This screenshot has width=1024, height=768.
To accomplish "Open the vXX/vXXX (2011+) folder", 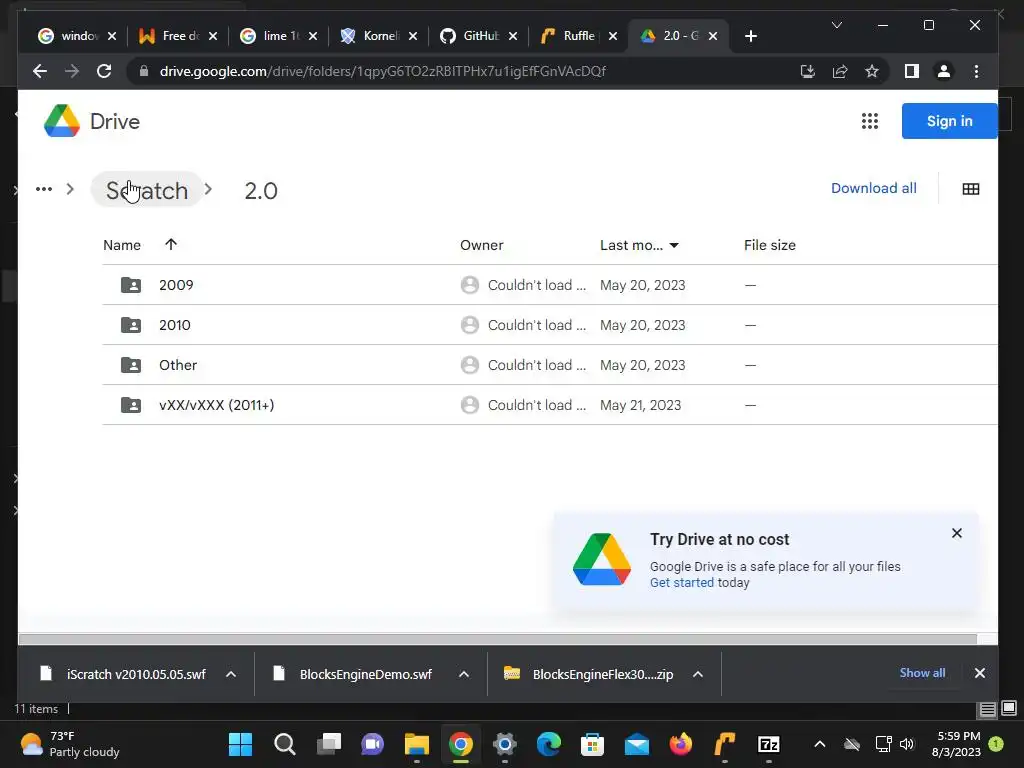I will point(550,405).
